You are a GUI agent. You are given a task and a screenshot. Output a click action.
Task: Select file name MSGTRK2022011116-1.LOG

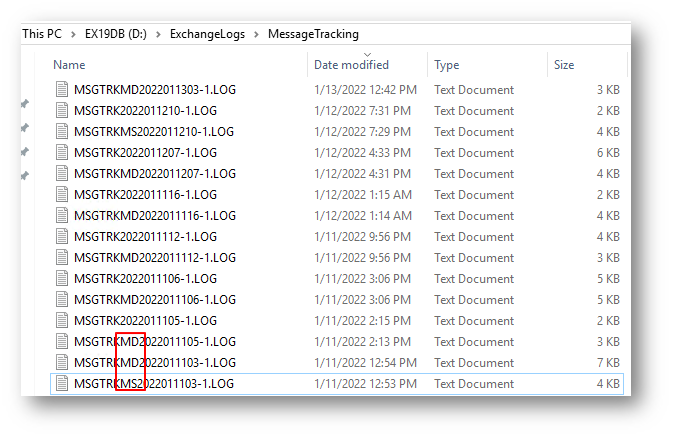click(x=146, y=195)
